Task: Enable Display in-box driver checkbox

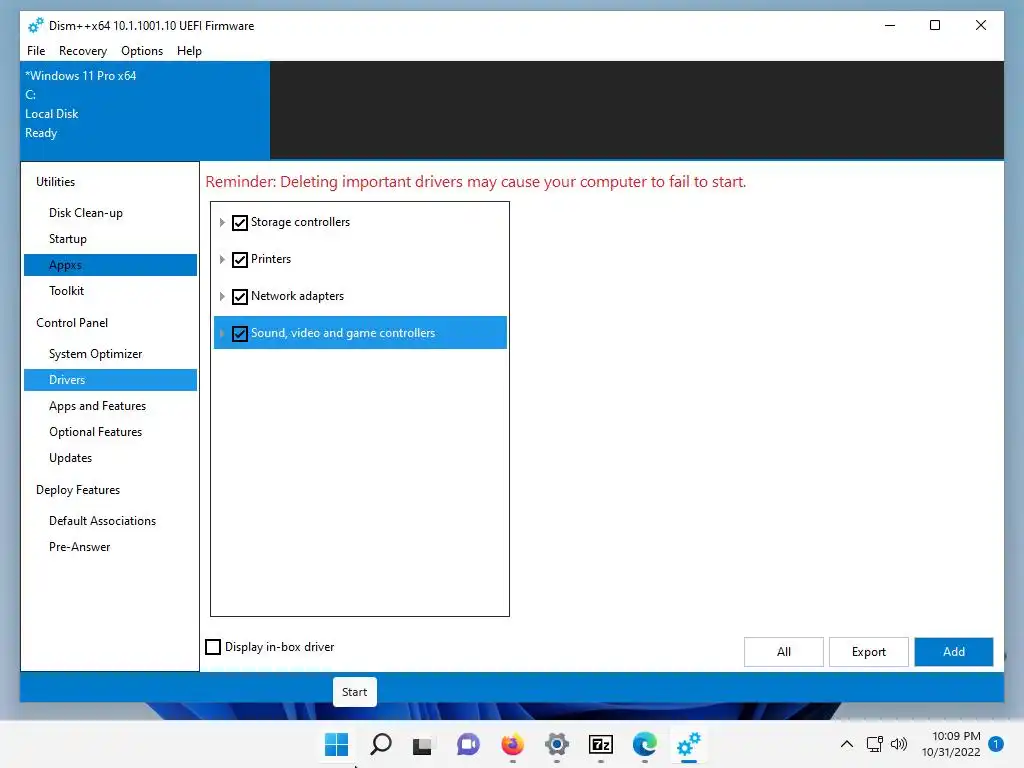Action: pyautogui.click(x=213, y=647)
